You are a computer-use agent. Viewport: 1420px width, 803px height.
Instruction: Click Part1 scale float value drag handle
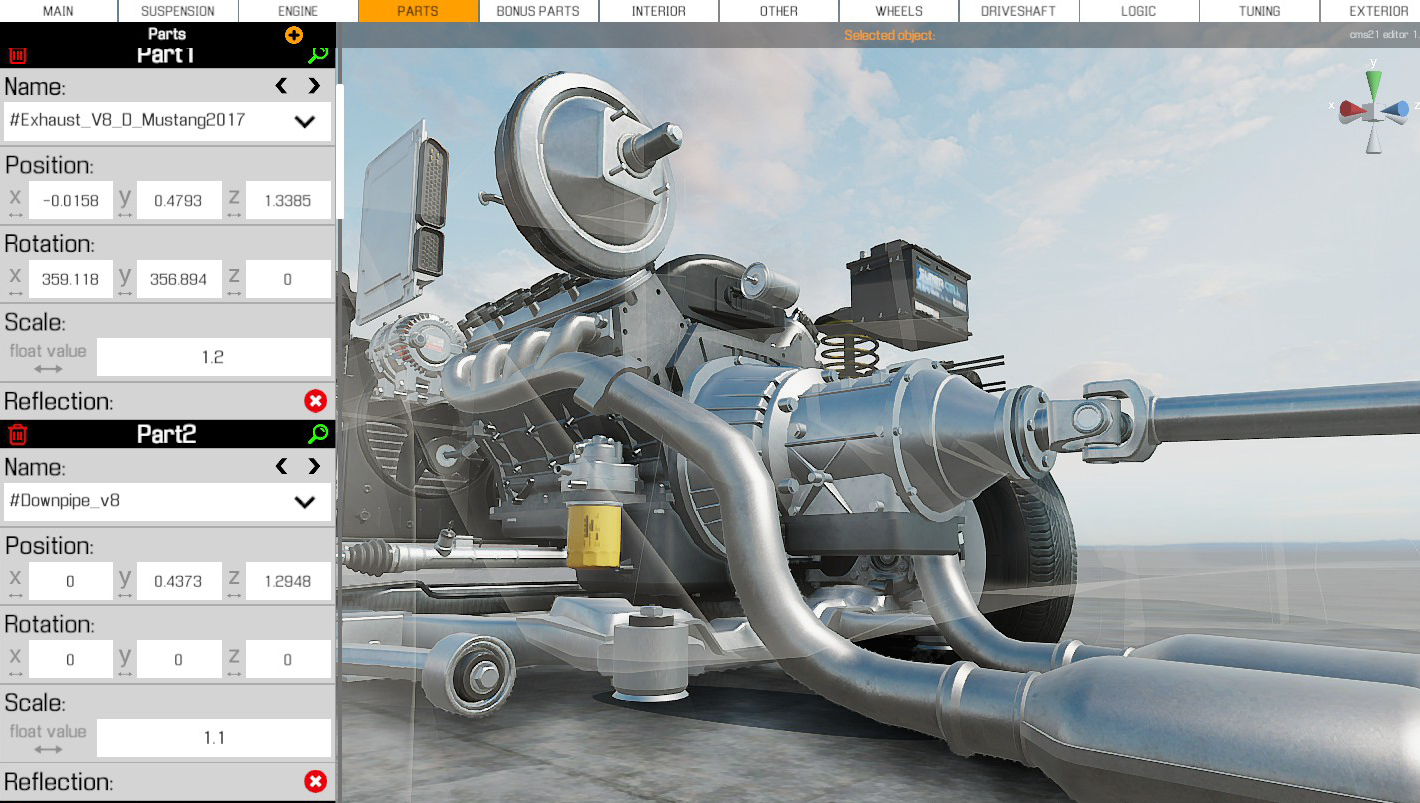click(48, 369)
